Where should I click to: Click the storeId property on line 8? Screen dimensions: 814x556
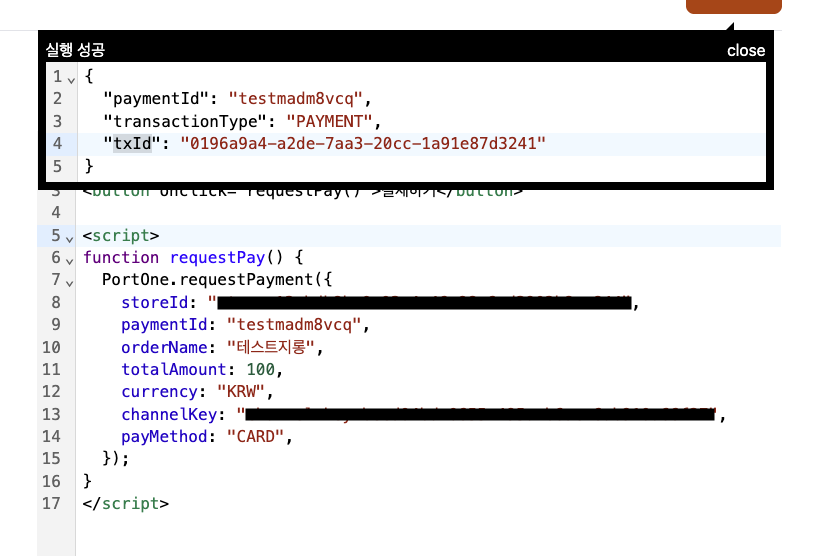point(154,303)
